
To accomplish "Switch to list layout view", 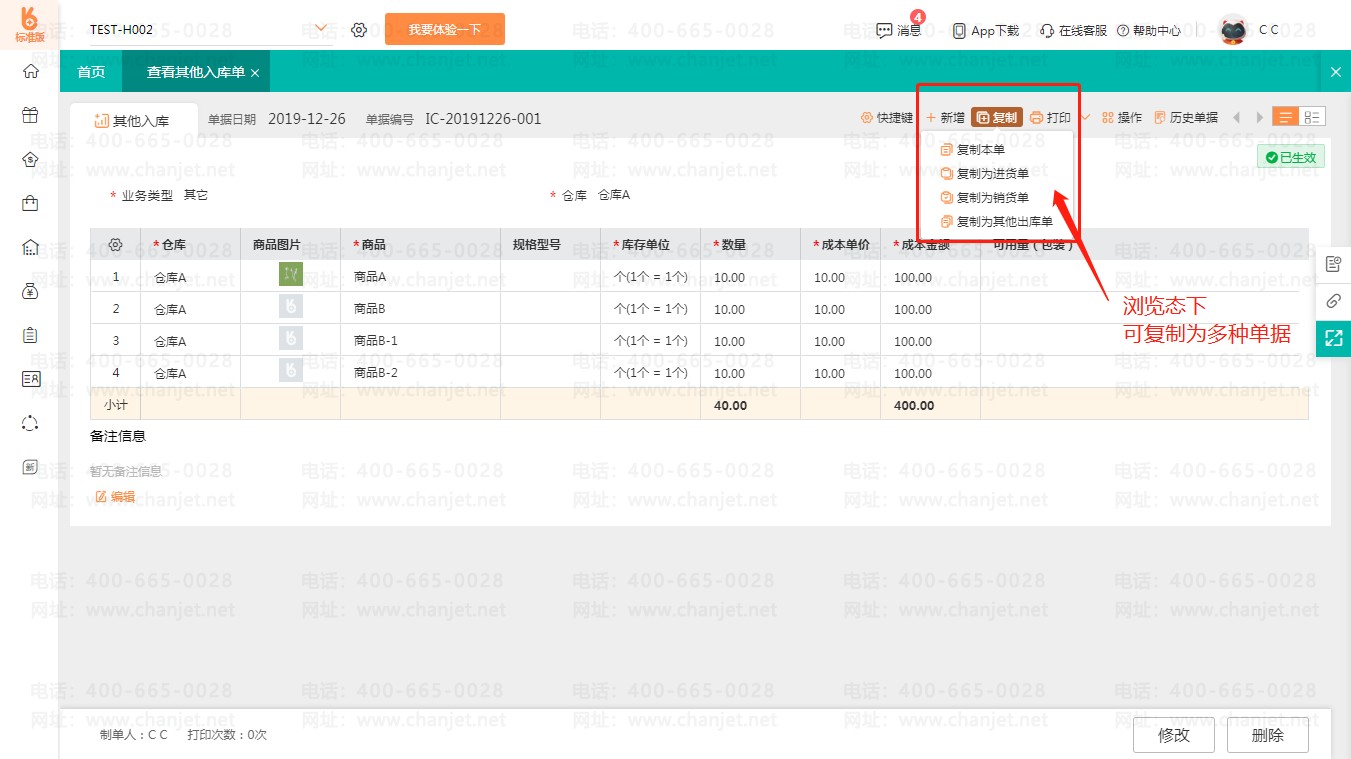I will click(x=1286, y=117).
